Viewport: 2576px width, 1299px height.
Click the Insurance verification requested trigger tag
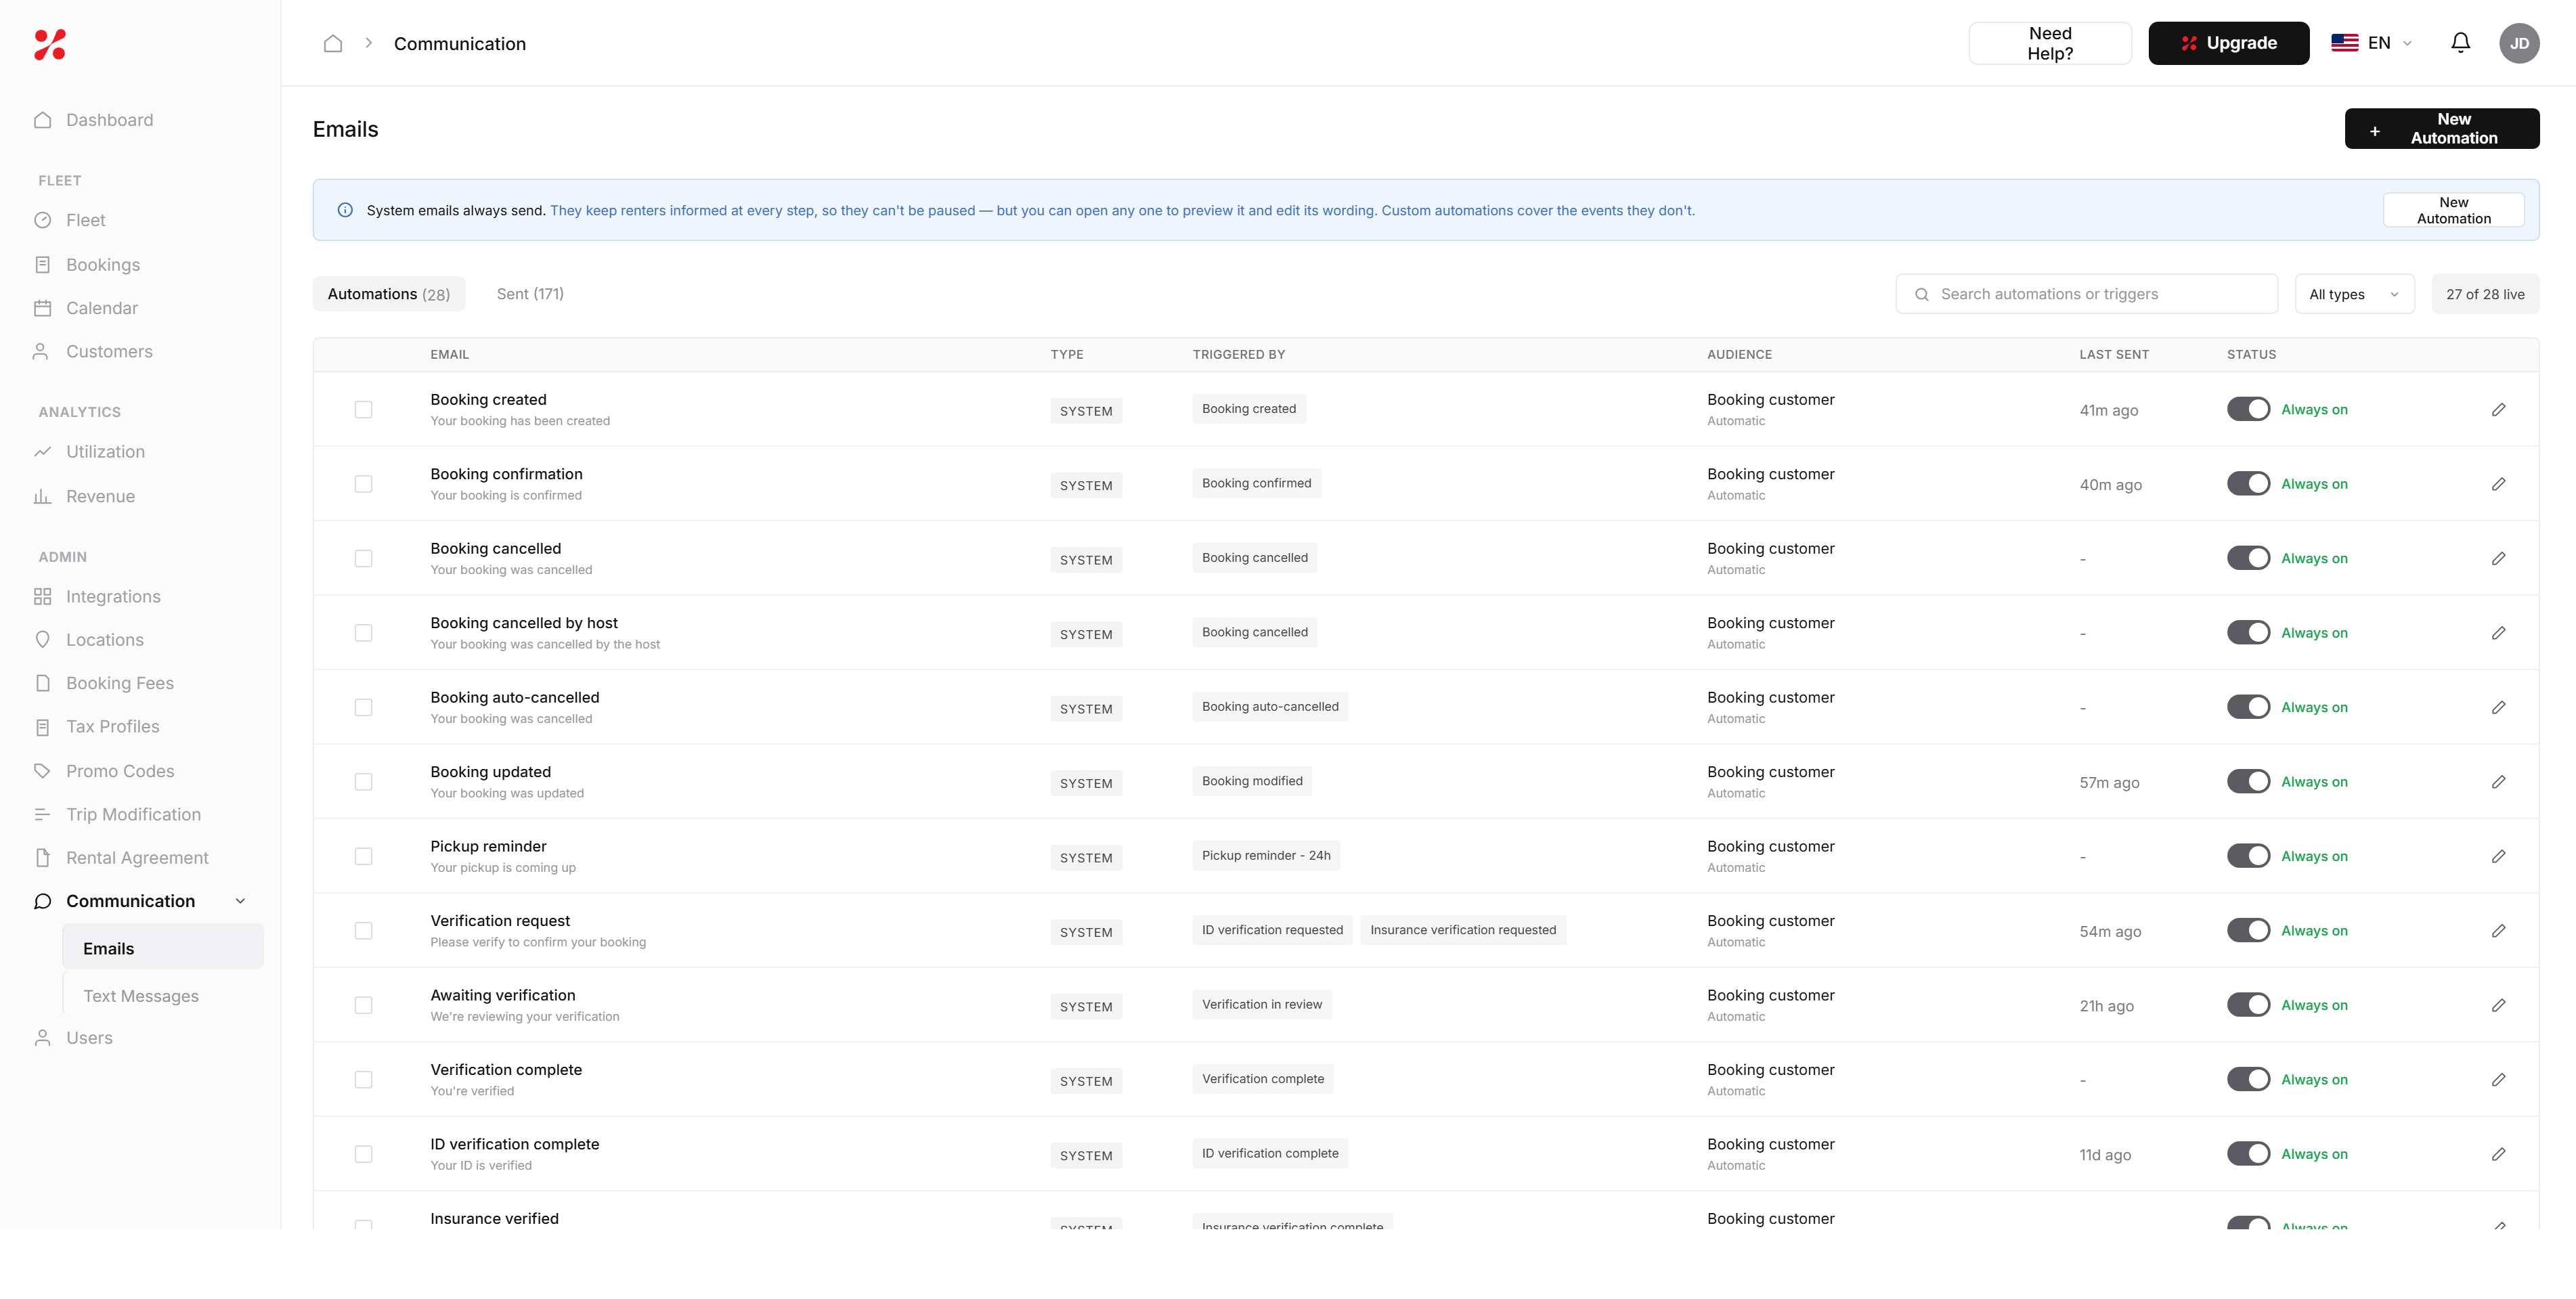(1463, 930)
